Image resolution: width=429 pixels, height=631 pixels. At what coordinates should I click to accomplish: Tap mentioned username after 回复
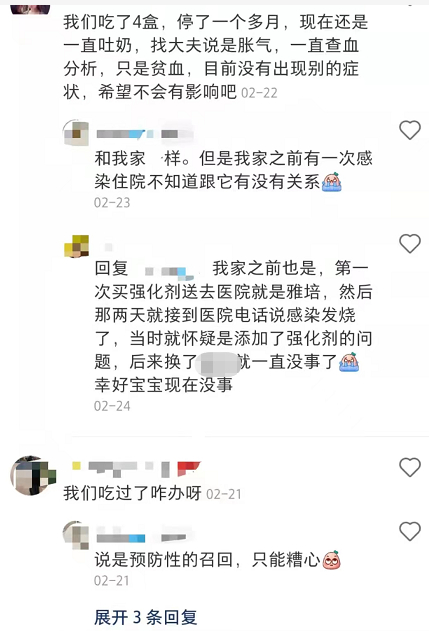pos(169,272)
